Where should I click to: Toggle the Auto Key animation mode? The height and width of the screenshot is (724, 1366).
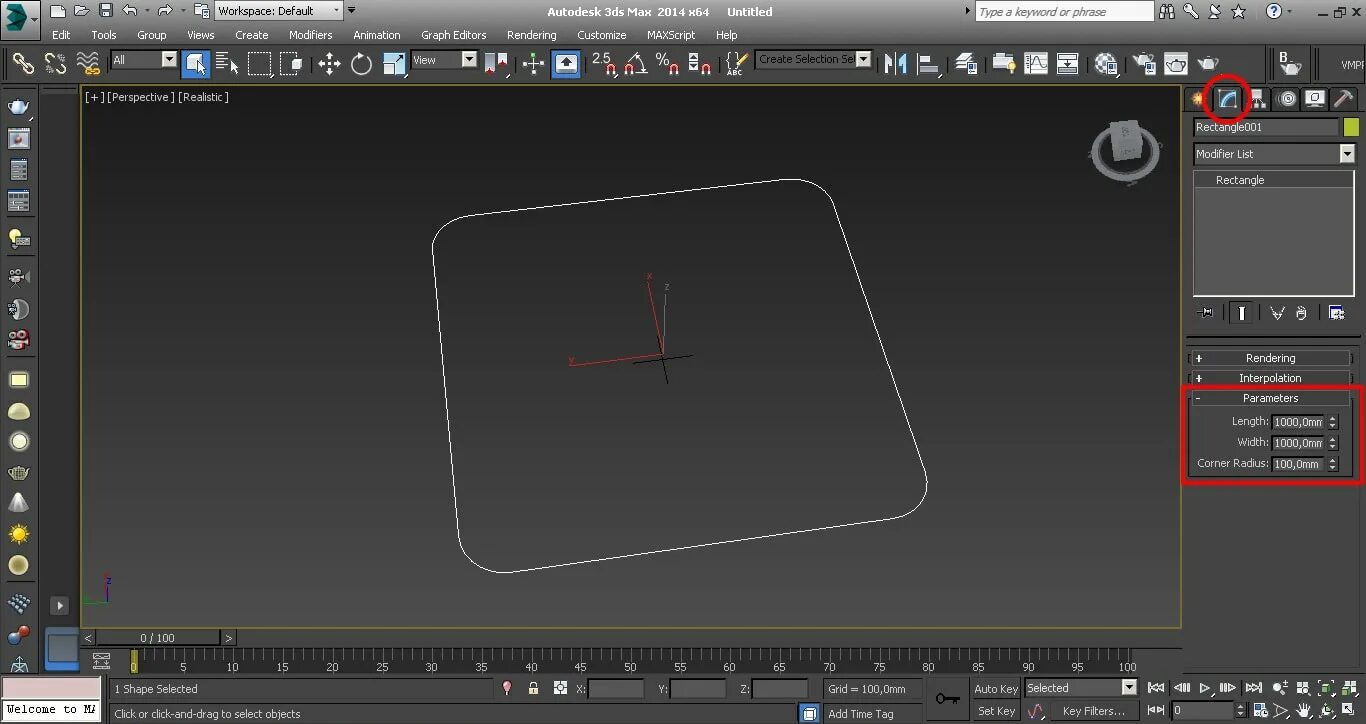pyautogui.click(x=996, y=688)
